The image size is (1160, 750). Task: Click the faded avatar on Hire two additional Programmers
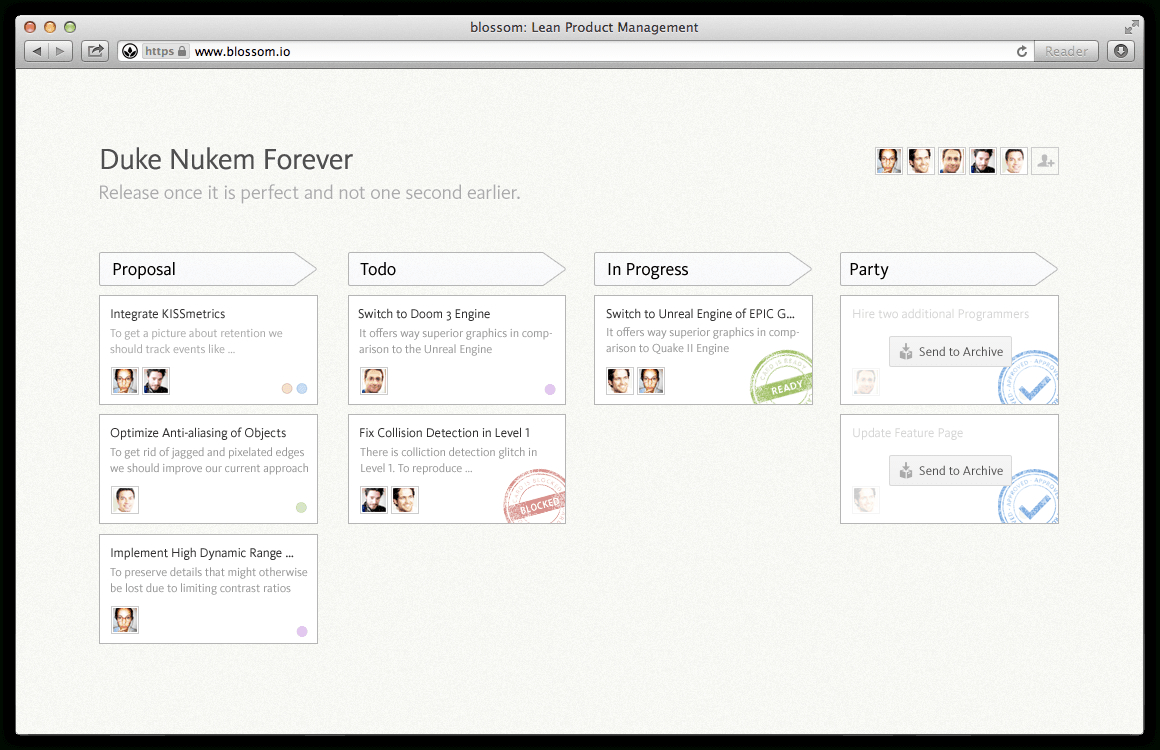[866, 382]
